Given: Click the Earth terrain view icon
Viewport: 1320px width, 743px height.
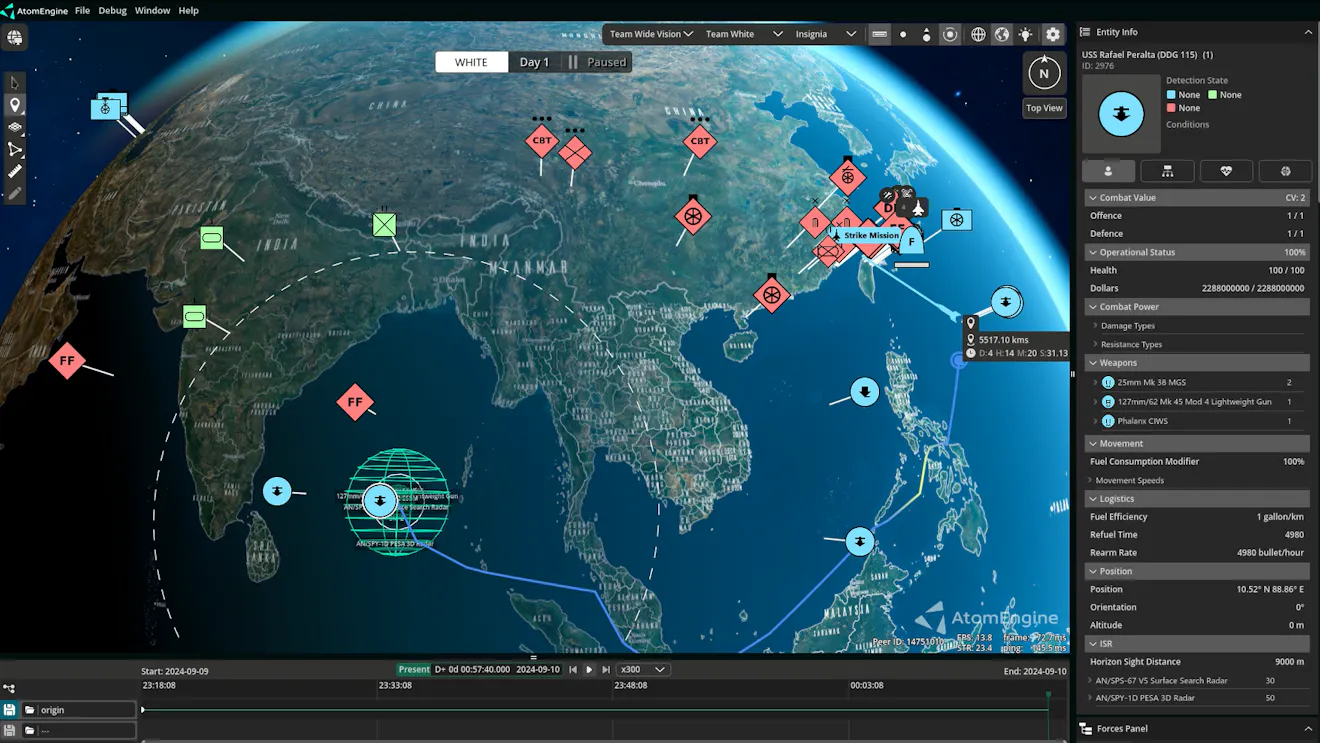Looking at the screenshot, I should (x=1001, y=33).
